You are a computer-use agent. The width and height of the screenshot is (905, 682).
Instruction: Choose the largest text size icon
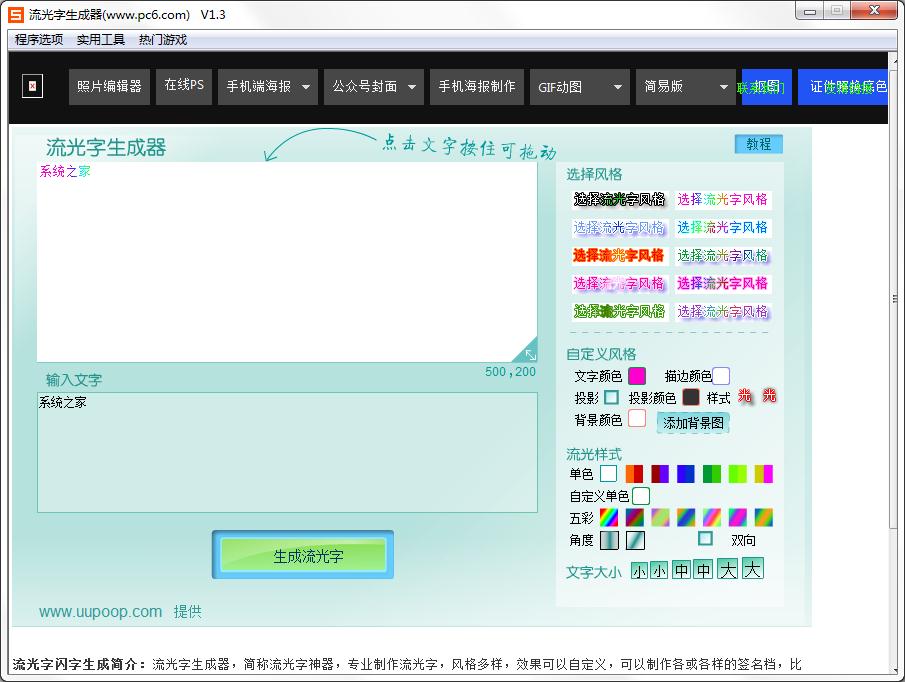753,569
